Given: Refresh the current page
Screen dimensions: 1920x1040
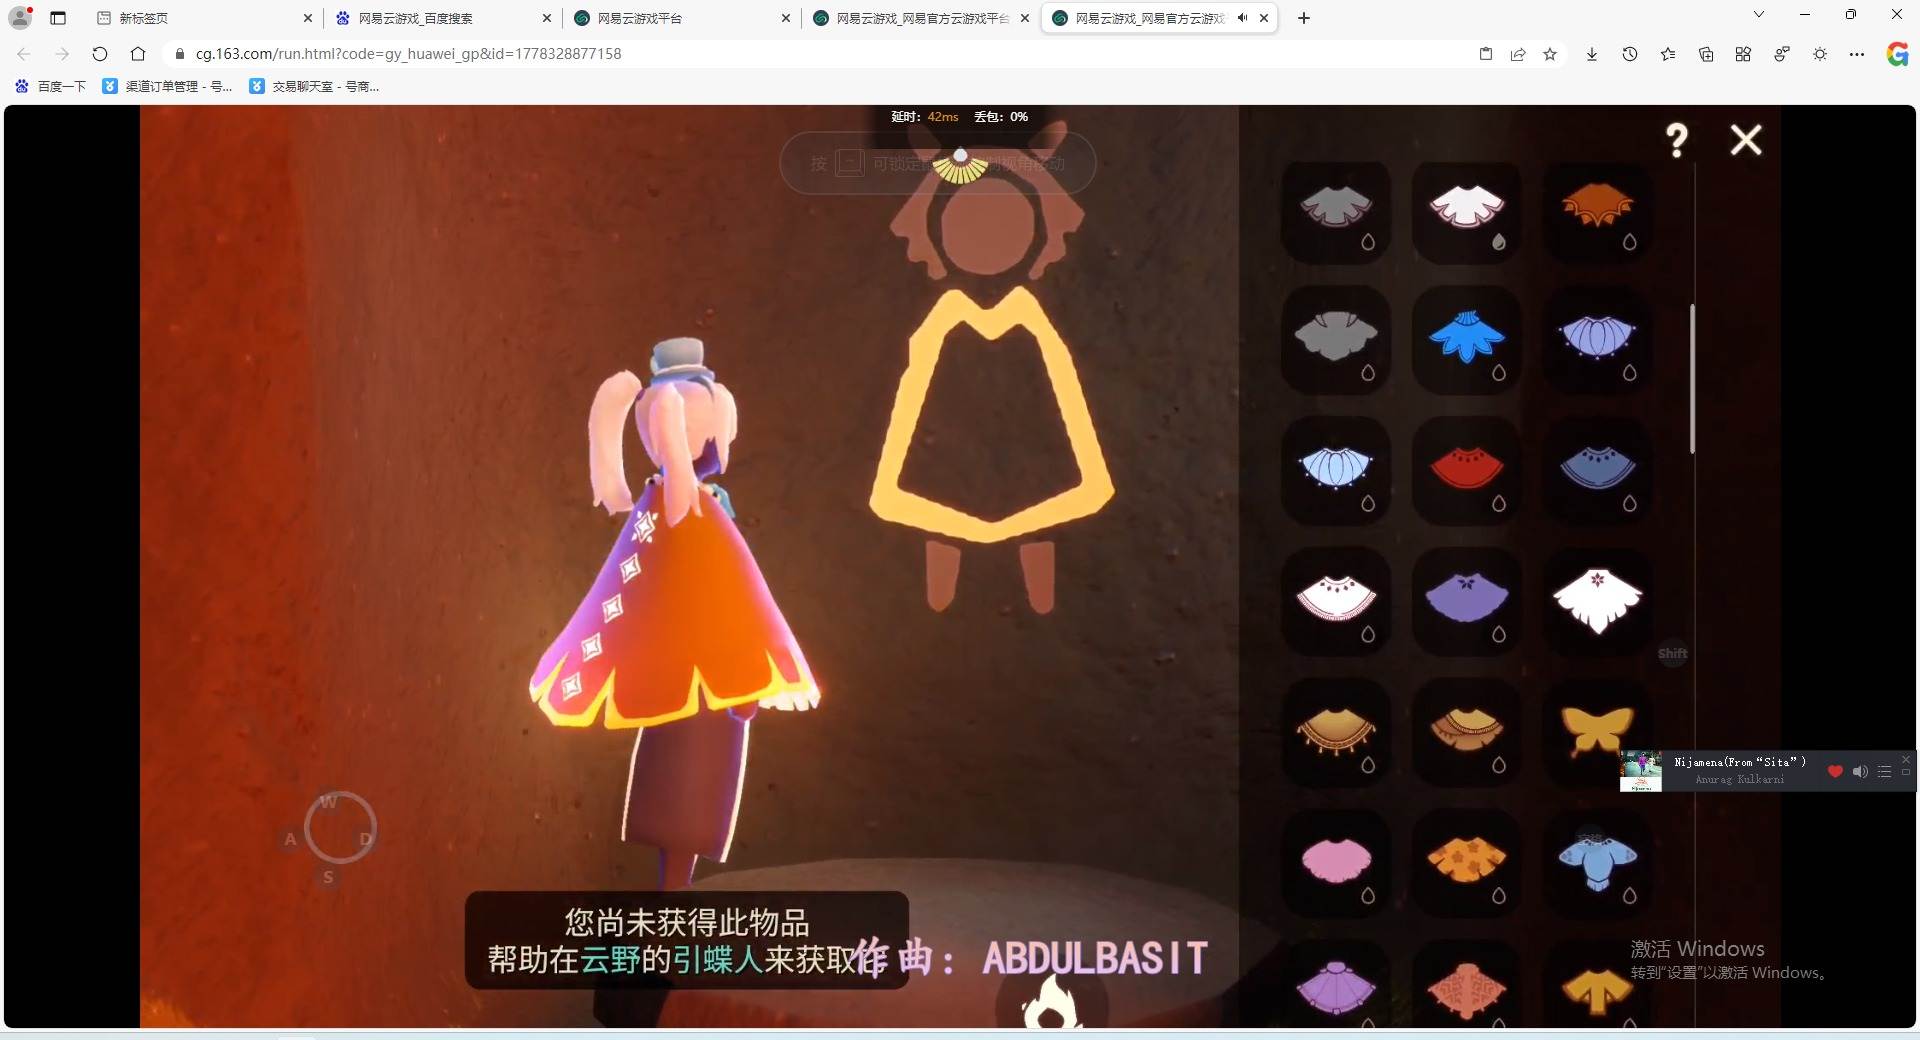Looking at the screenshot, I should pos(100,54).
